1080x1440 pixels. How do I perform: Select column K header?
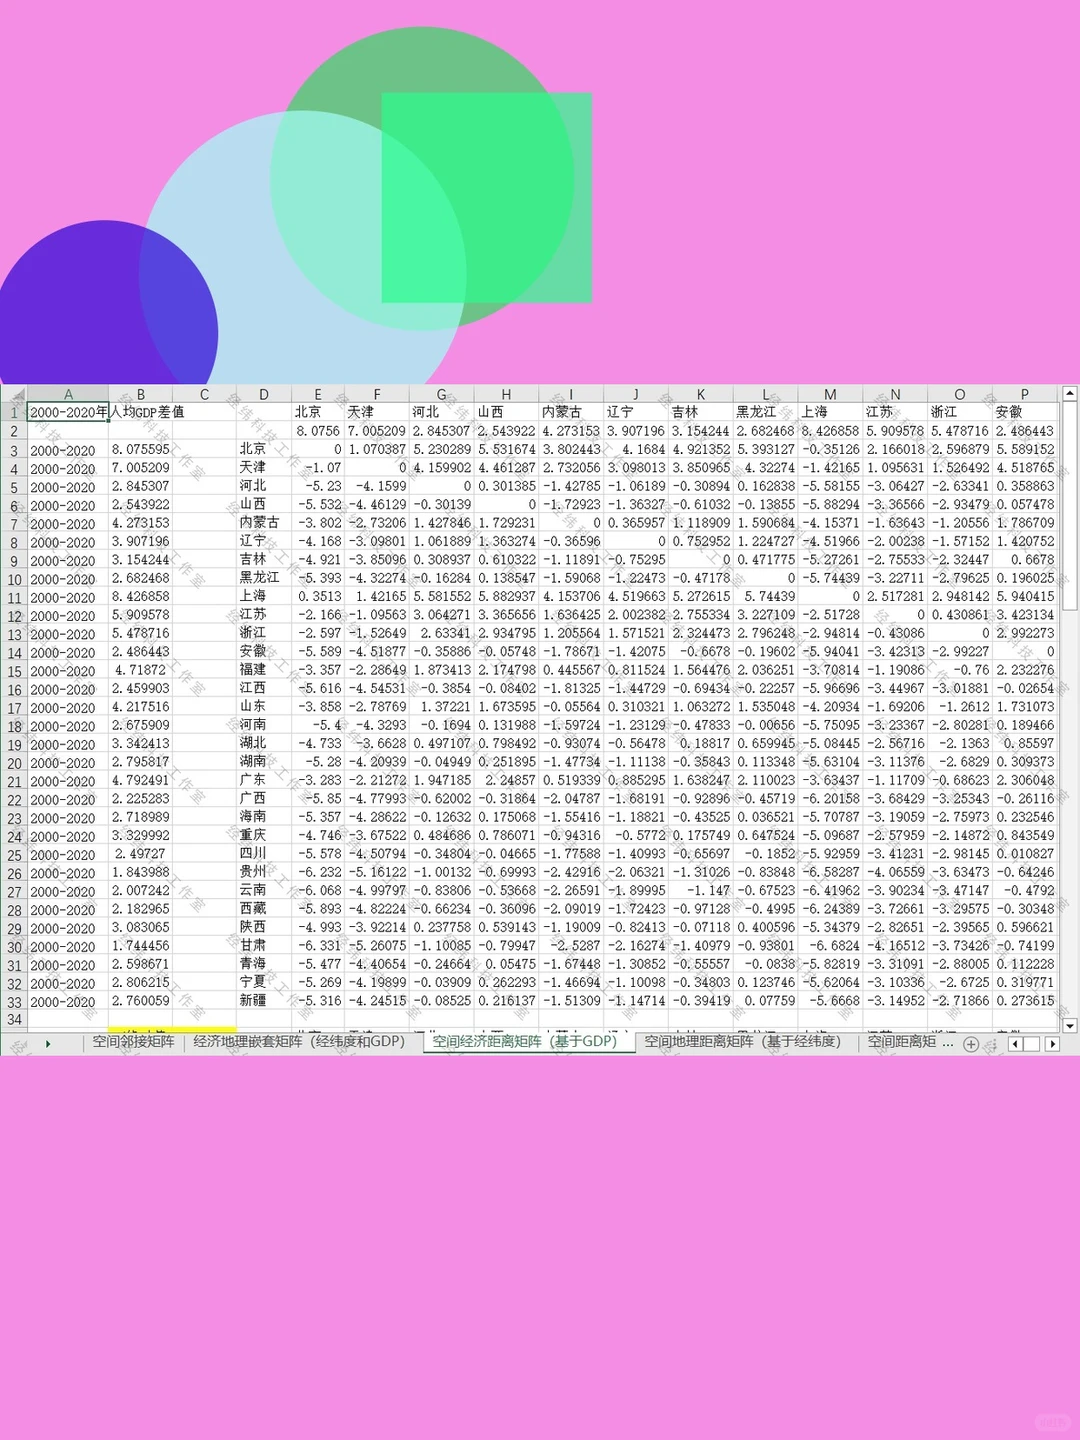pos(701,394)
